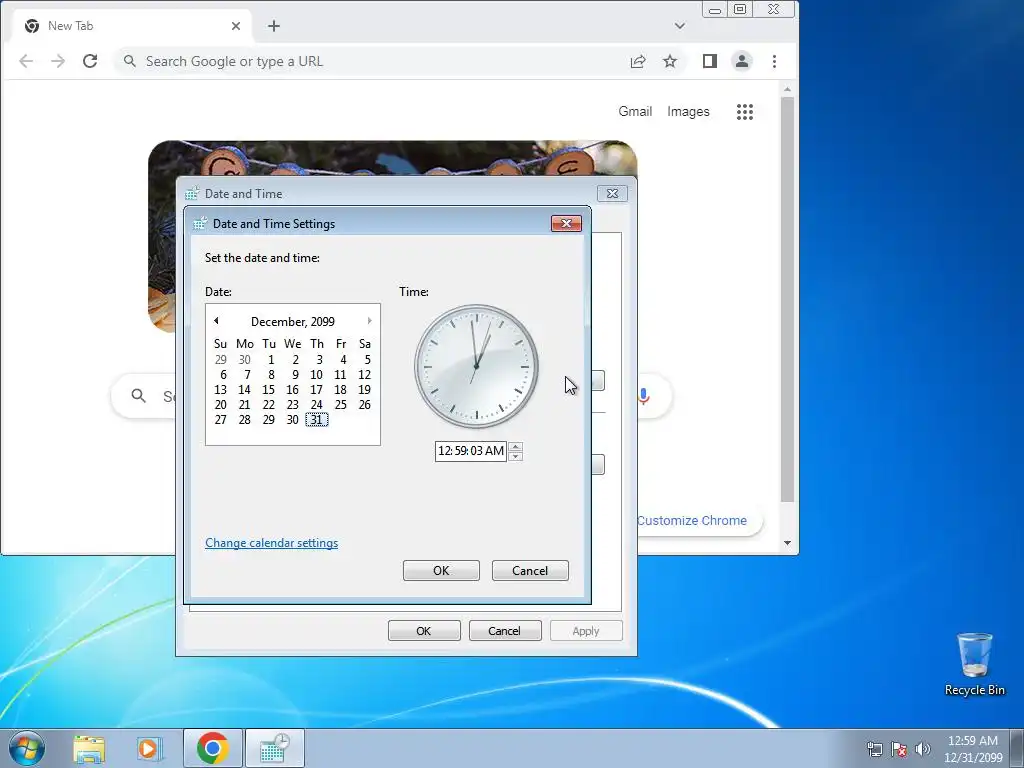
Task: Open Google apps grid
Action: tap(745, 112)
